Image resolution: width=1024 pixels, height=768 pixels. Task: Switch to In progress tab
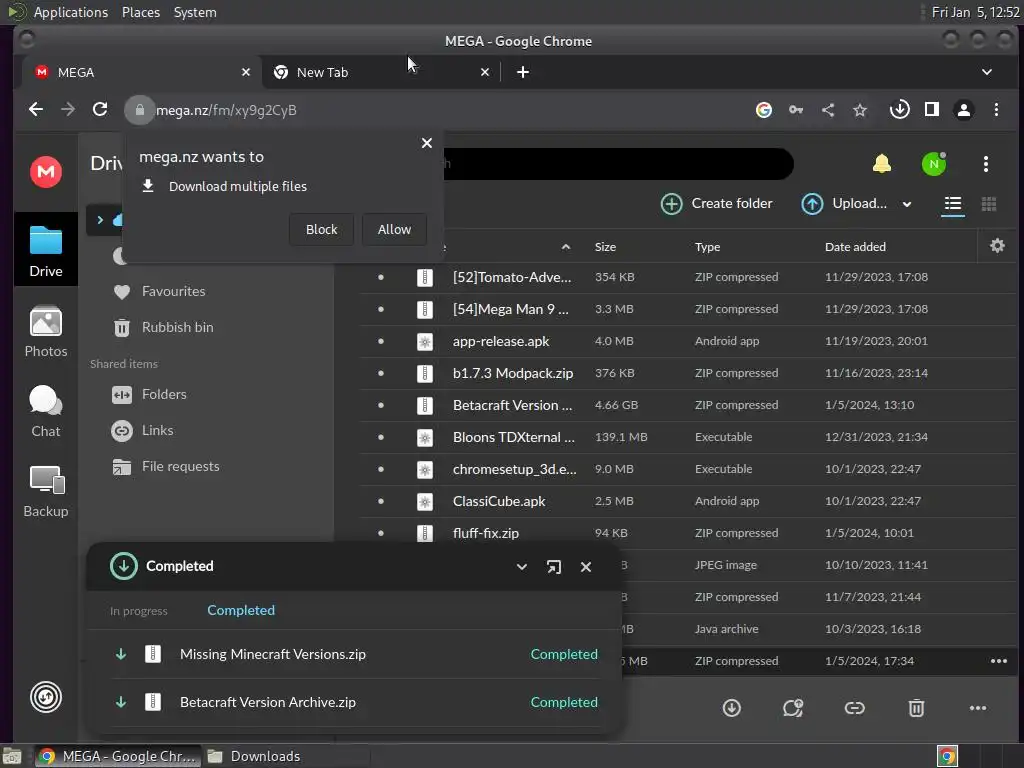(x=138, y=611)
